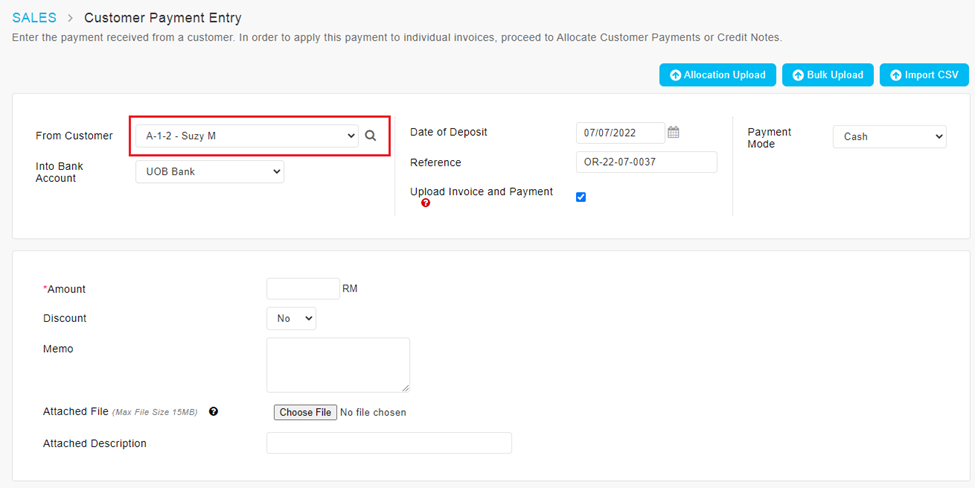The image size is (975, 488).
Task: Toggle the Upload Invoice and Payment checkbox
Action: click(x=581, y=197)
